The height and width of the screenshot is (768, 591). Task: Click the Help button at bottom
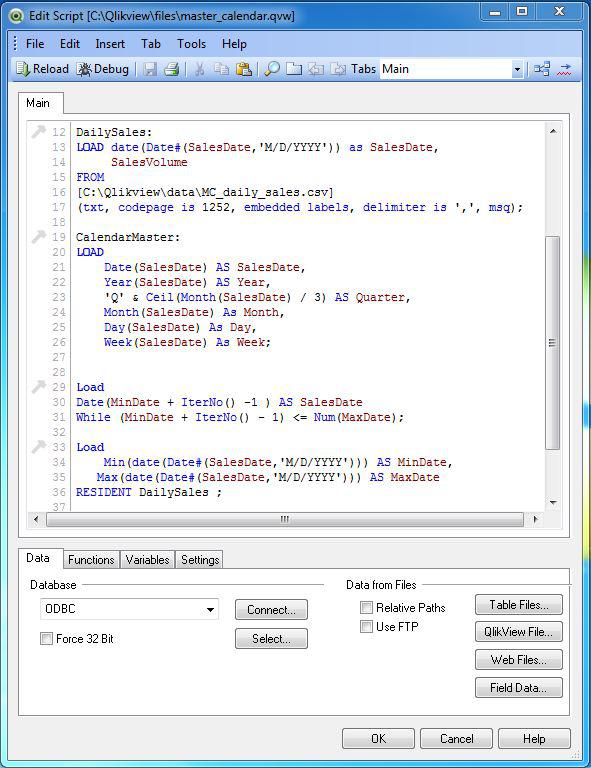point(534,739)
